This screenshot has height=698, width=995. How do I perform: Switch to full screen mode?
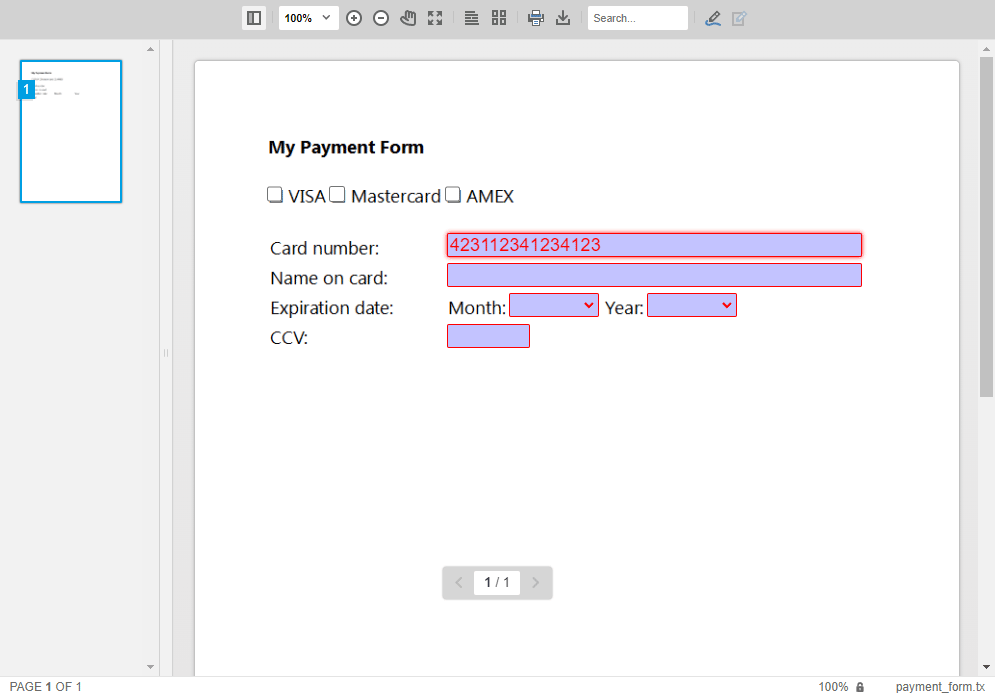(x=435, y=18)
